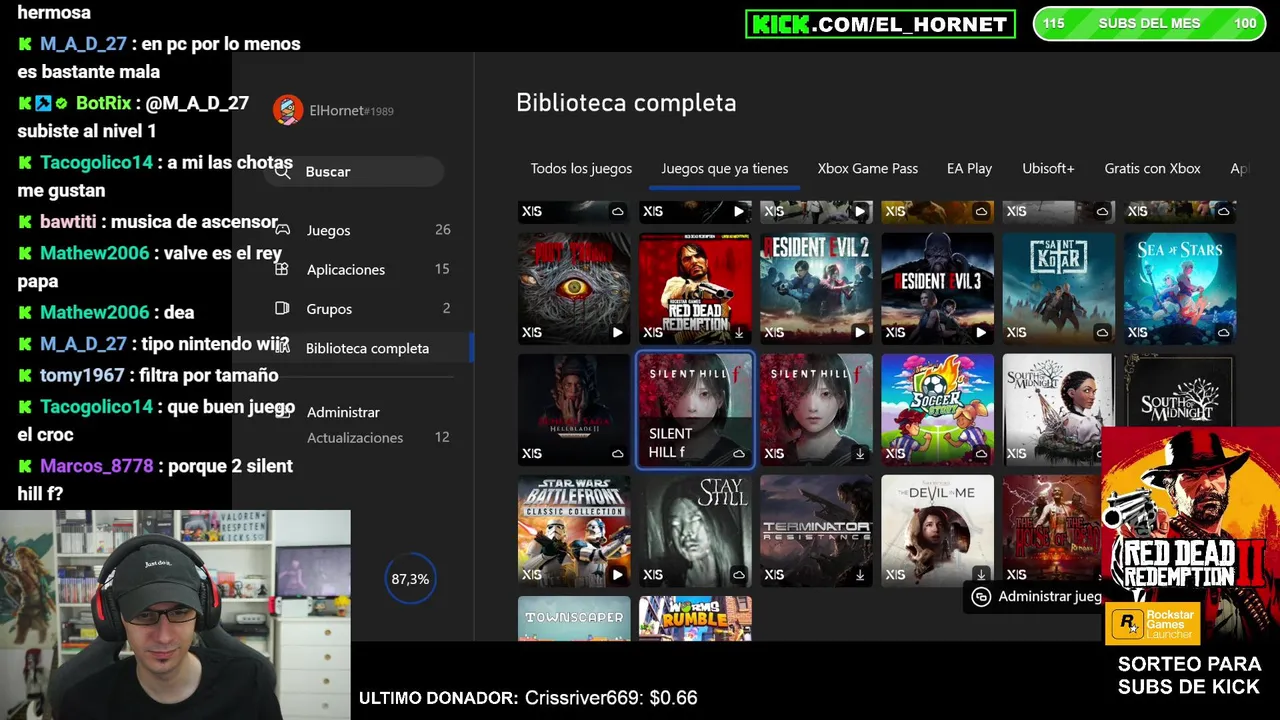
Task: Open the Worms Rumble game tile
Action: pyautogui.click(x=695, y=619)
